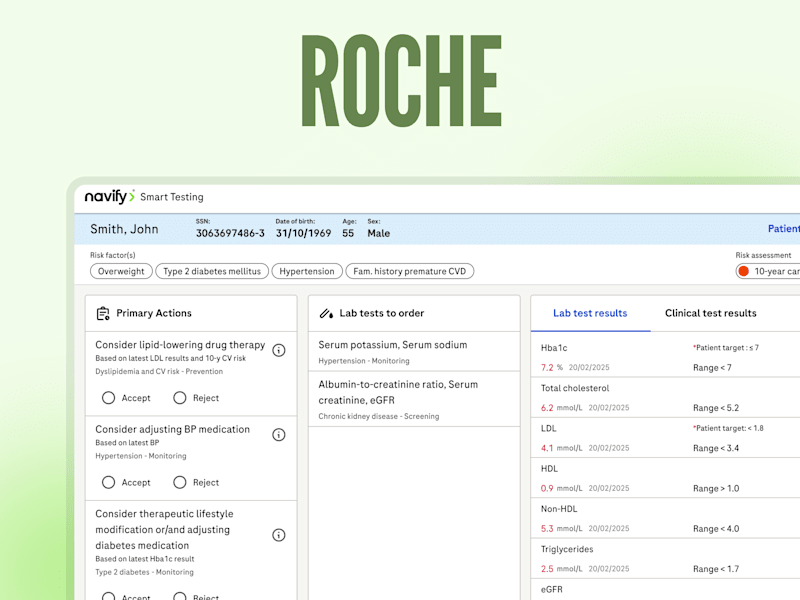This screenshot has height=600, width=800.
Task: Reject adjusting BP medication
Action: click(x=180, y=483)
